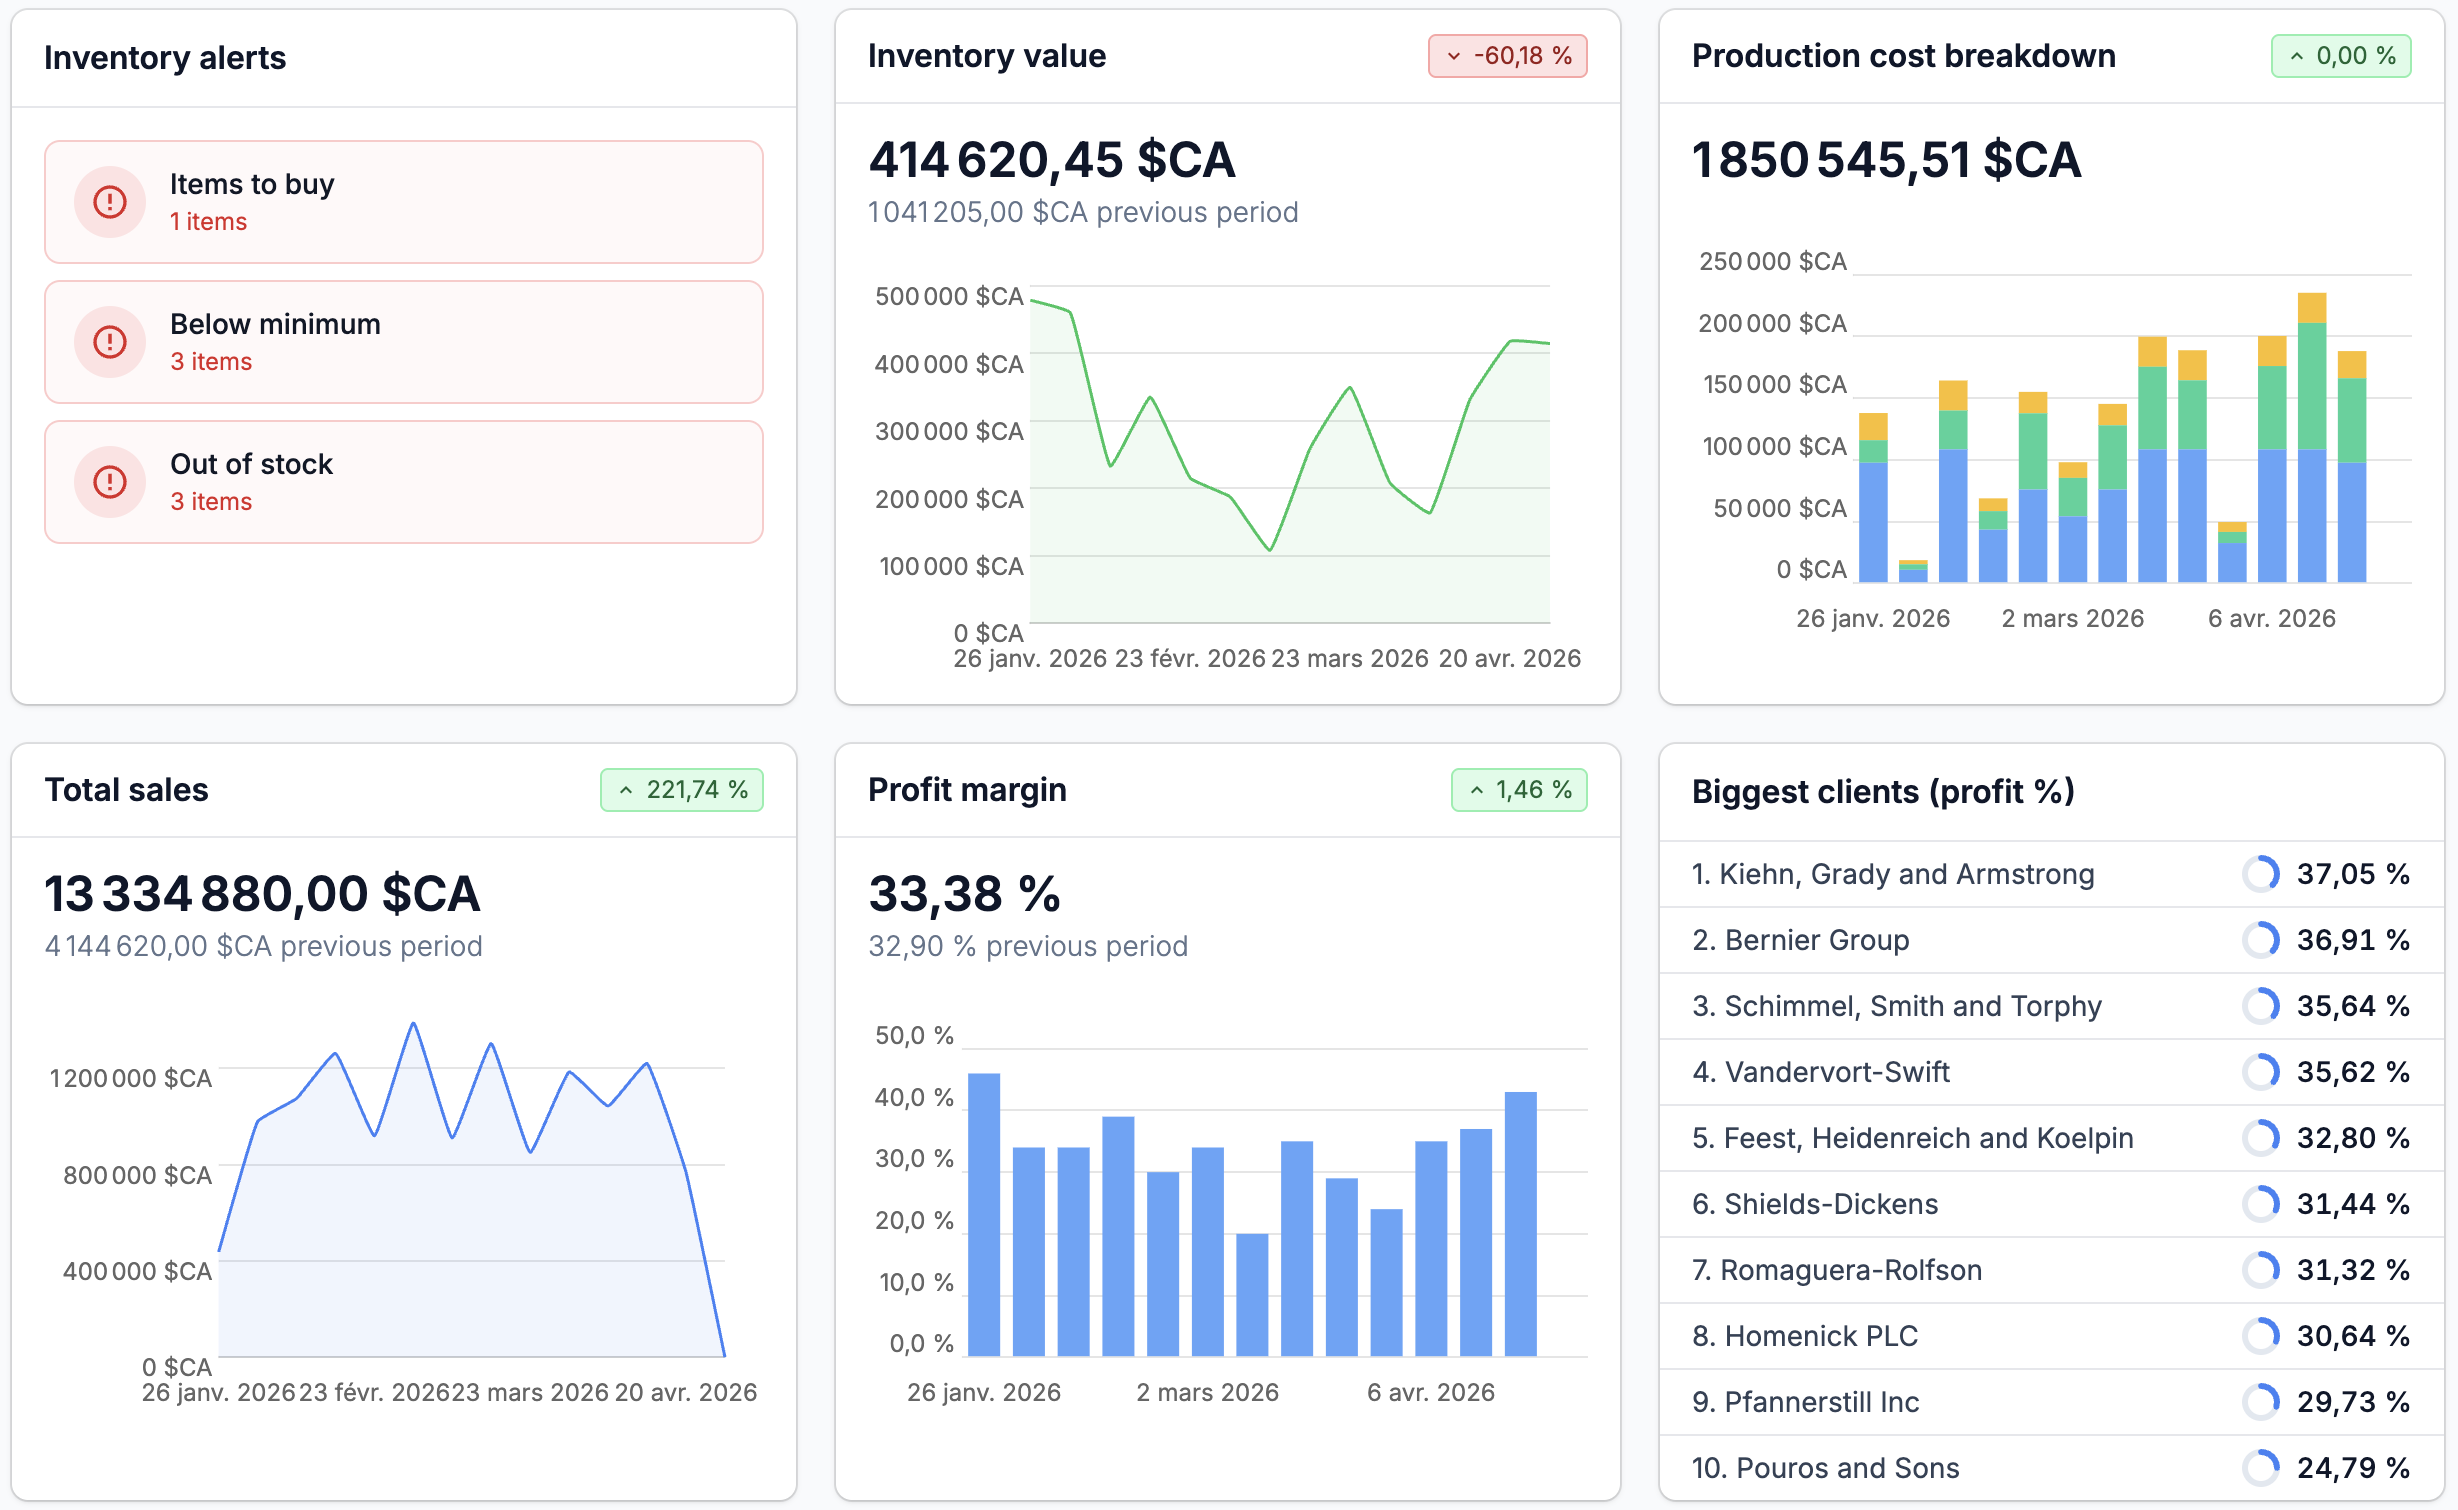Open the Out of stock alert card
The width and height of the screenshot is (2458, 1510).
404,482
